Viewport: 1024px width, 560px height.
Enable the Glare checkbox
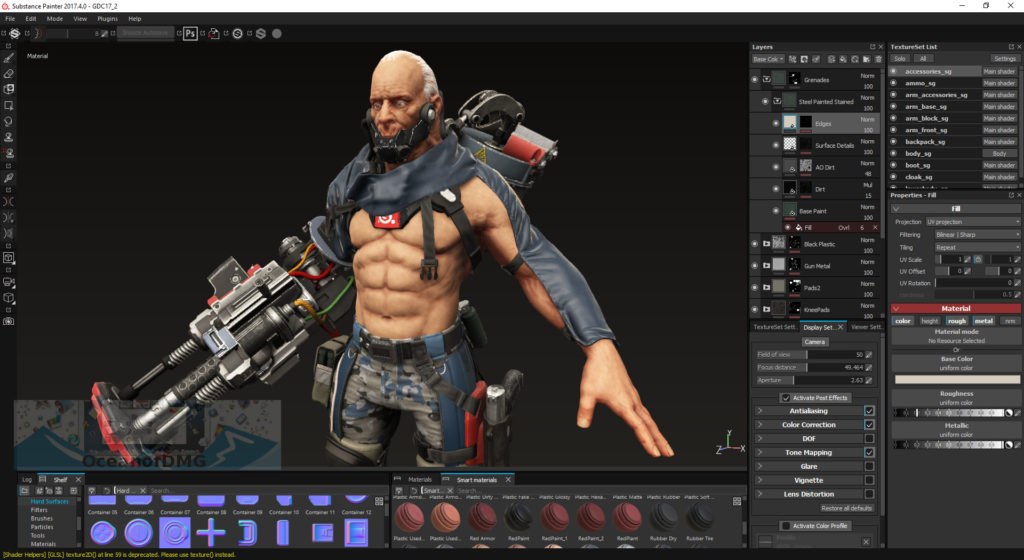coord(869,467)
